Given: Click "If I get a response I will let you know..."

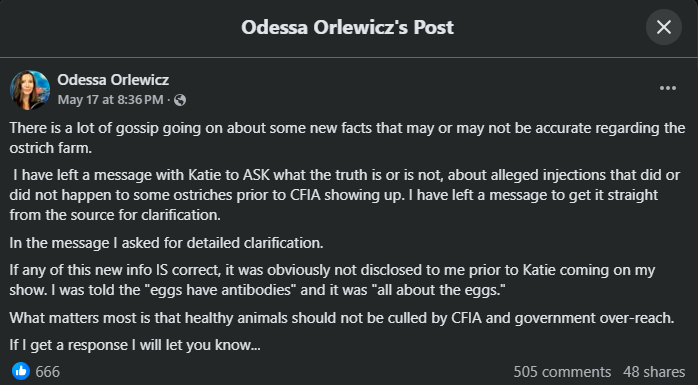Looking at the screenshot, I should click(x=135, y=345).
